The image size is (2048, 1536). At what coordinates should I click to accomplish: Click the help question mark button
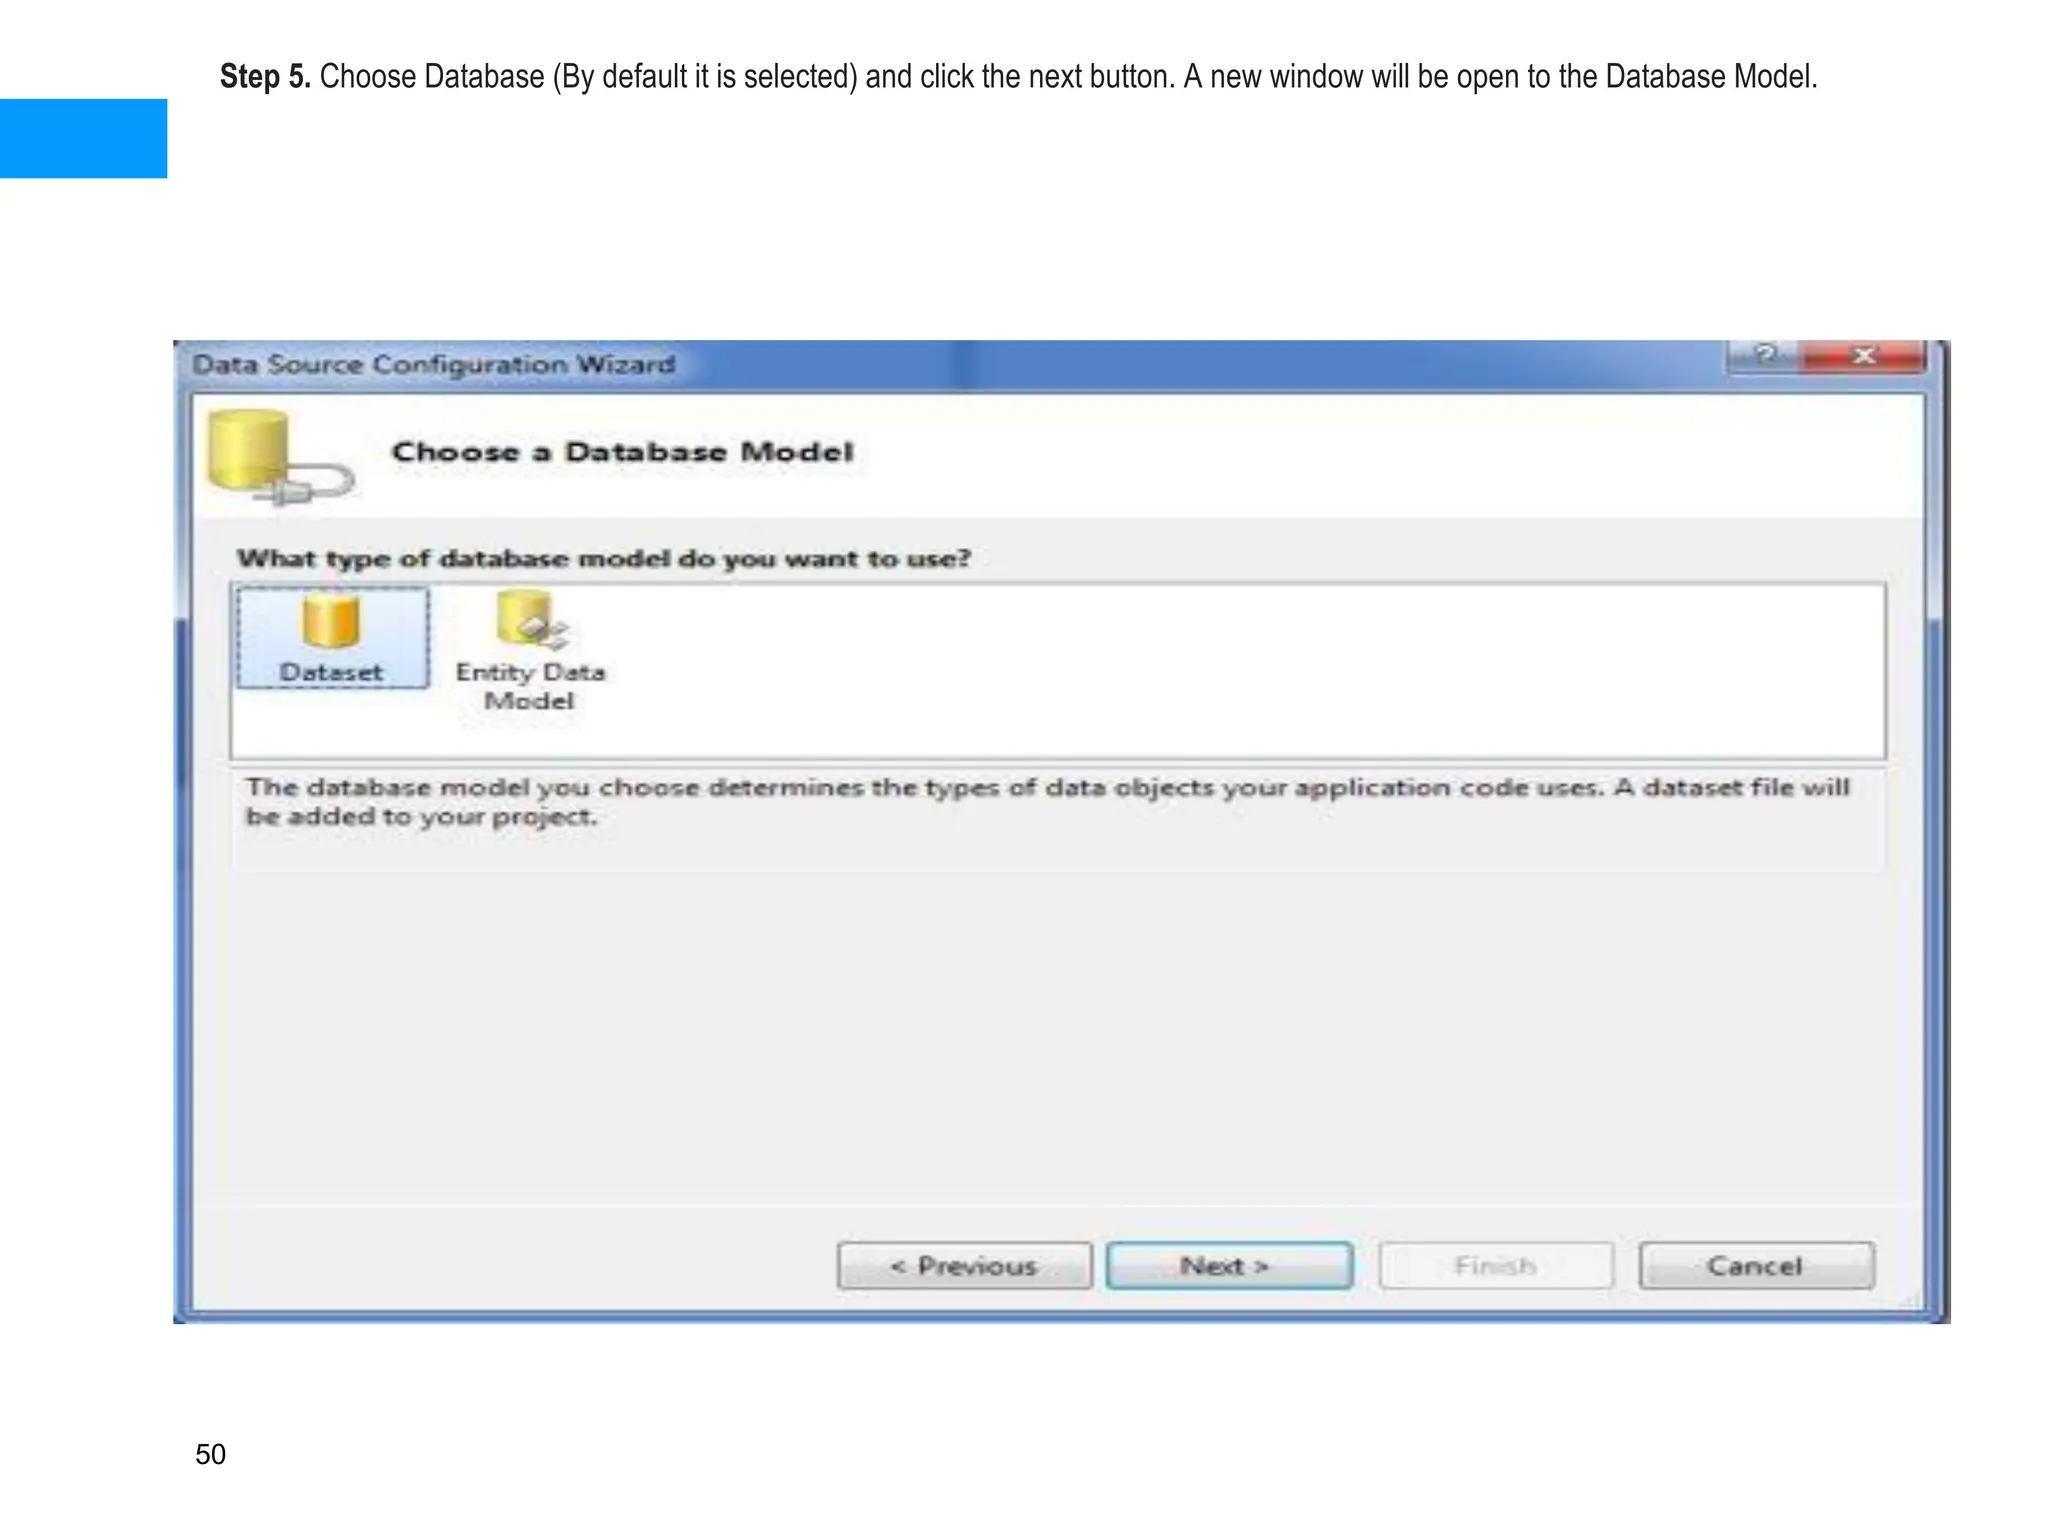tap(1764, 355)
